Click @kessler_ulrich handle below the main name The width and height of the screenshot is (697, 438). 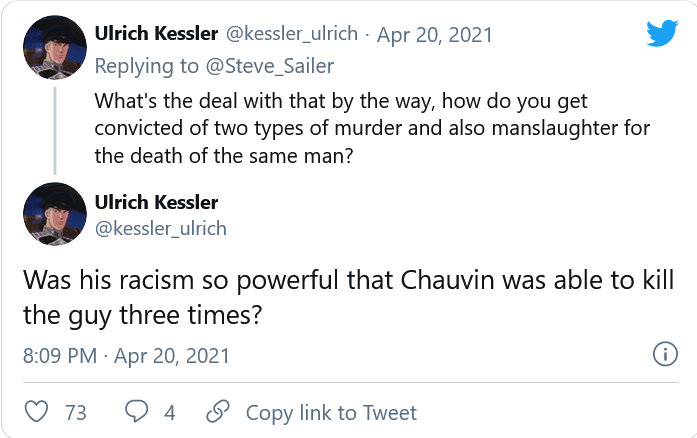159,228
